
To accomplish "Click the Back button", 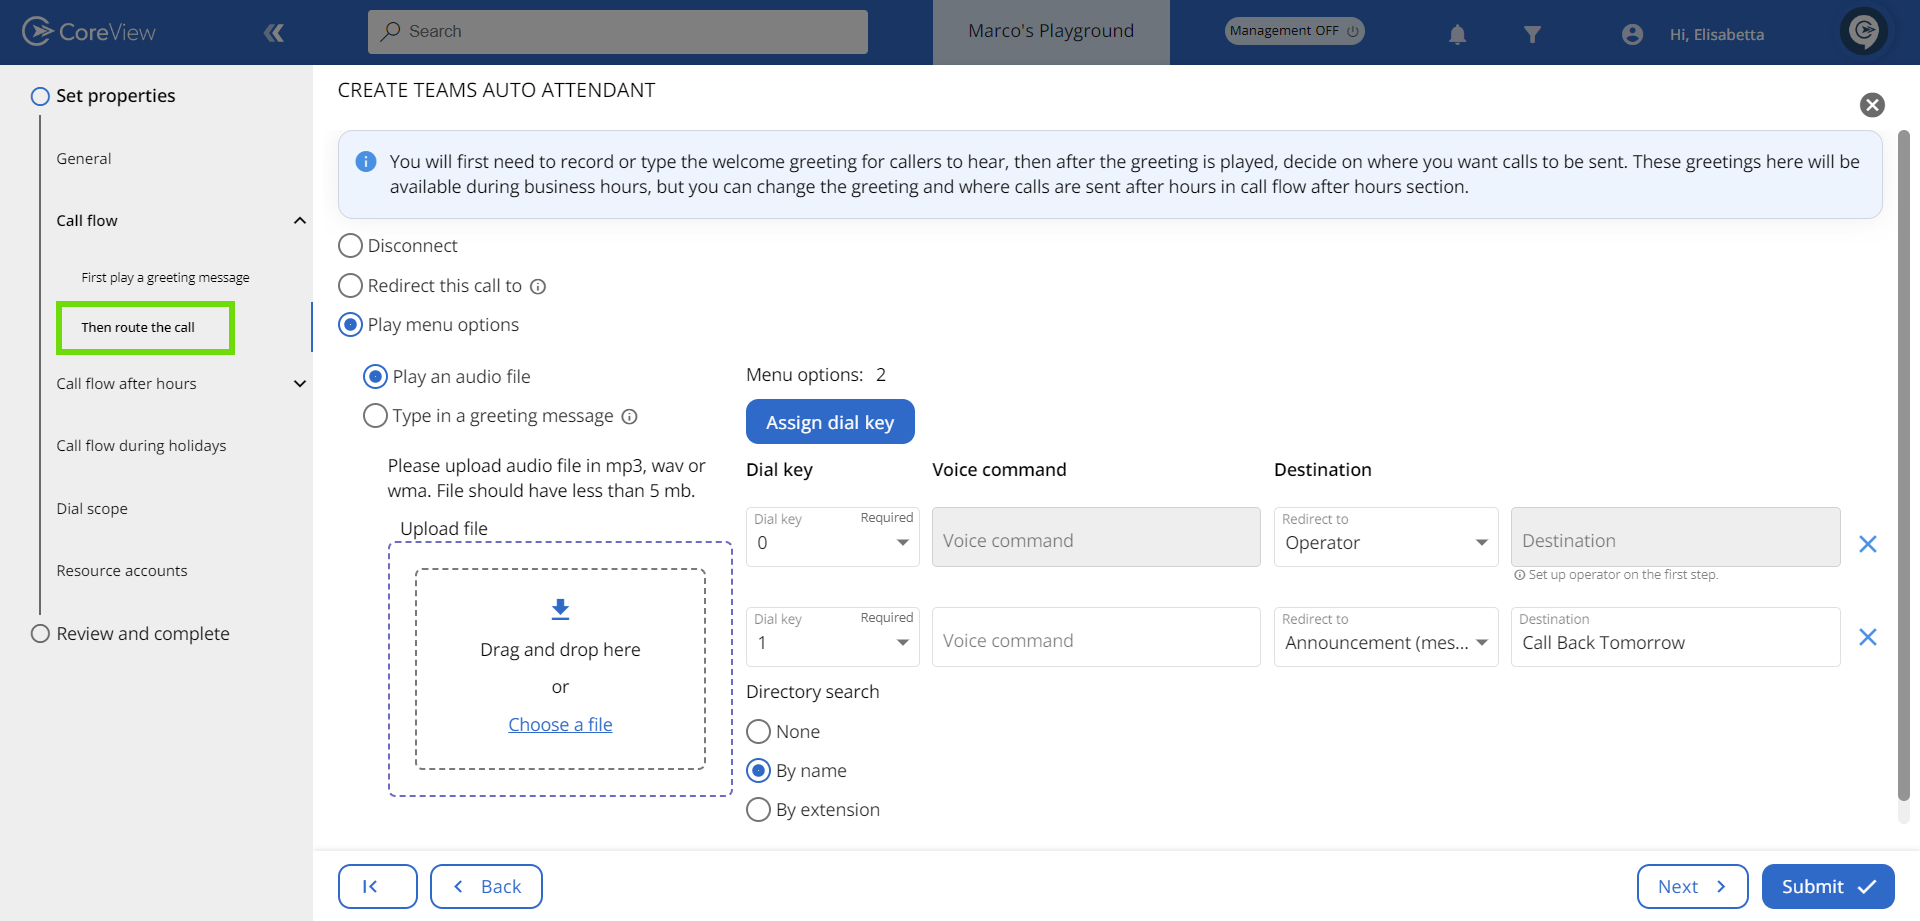I will point(486,886).
